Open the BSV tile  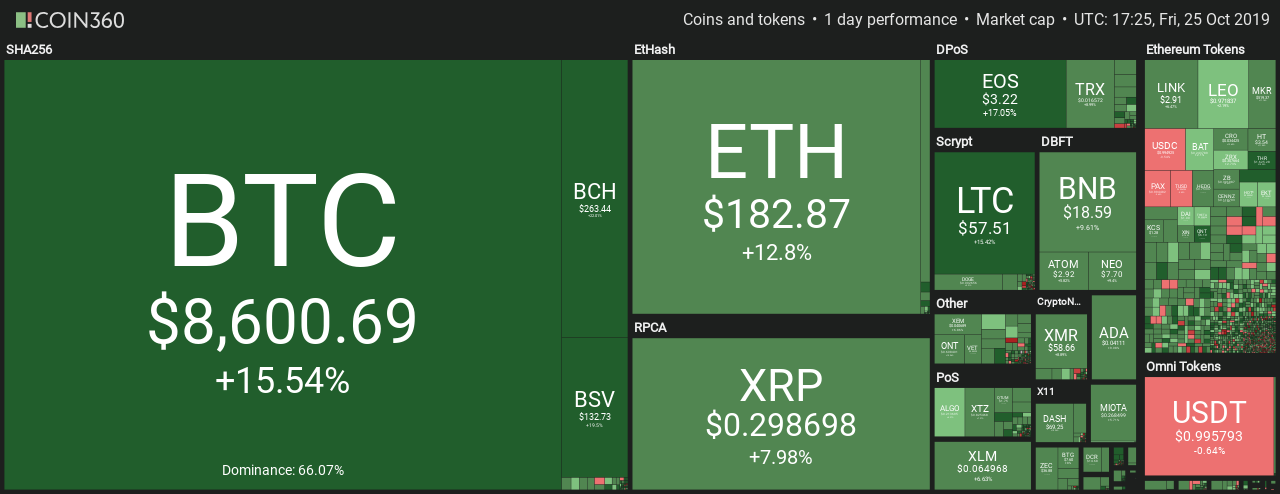click(x=595, y=407)
